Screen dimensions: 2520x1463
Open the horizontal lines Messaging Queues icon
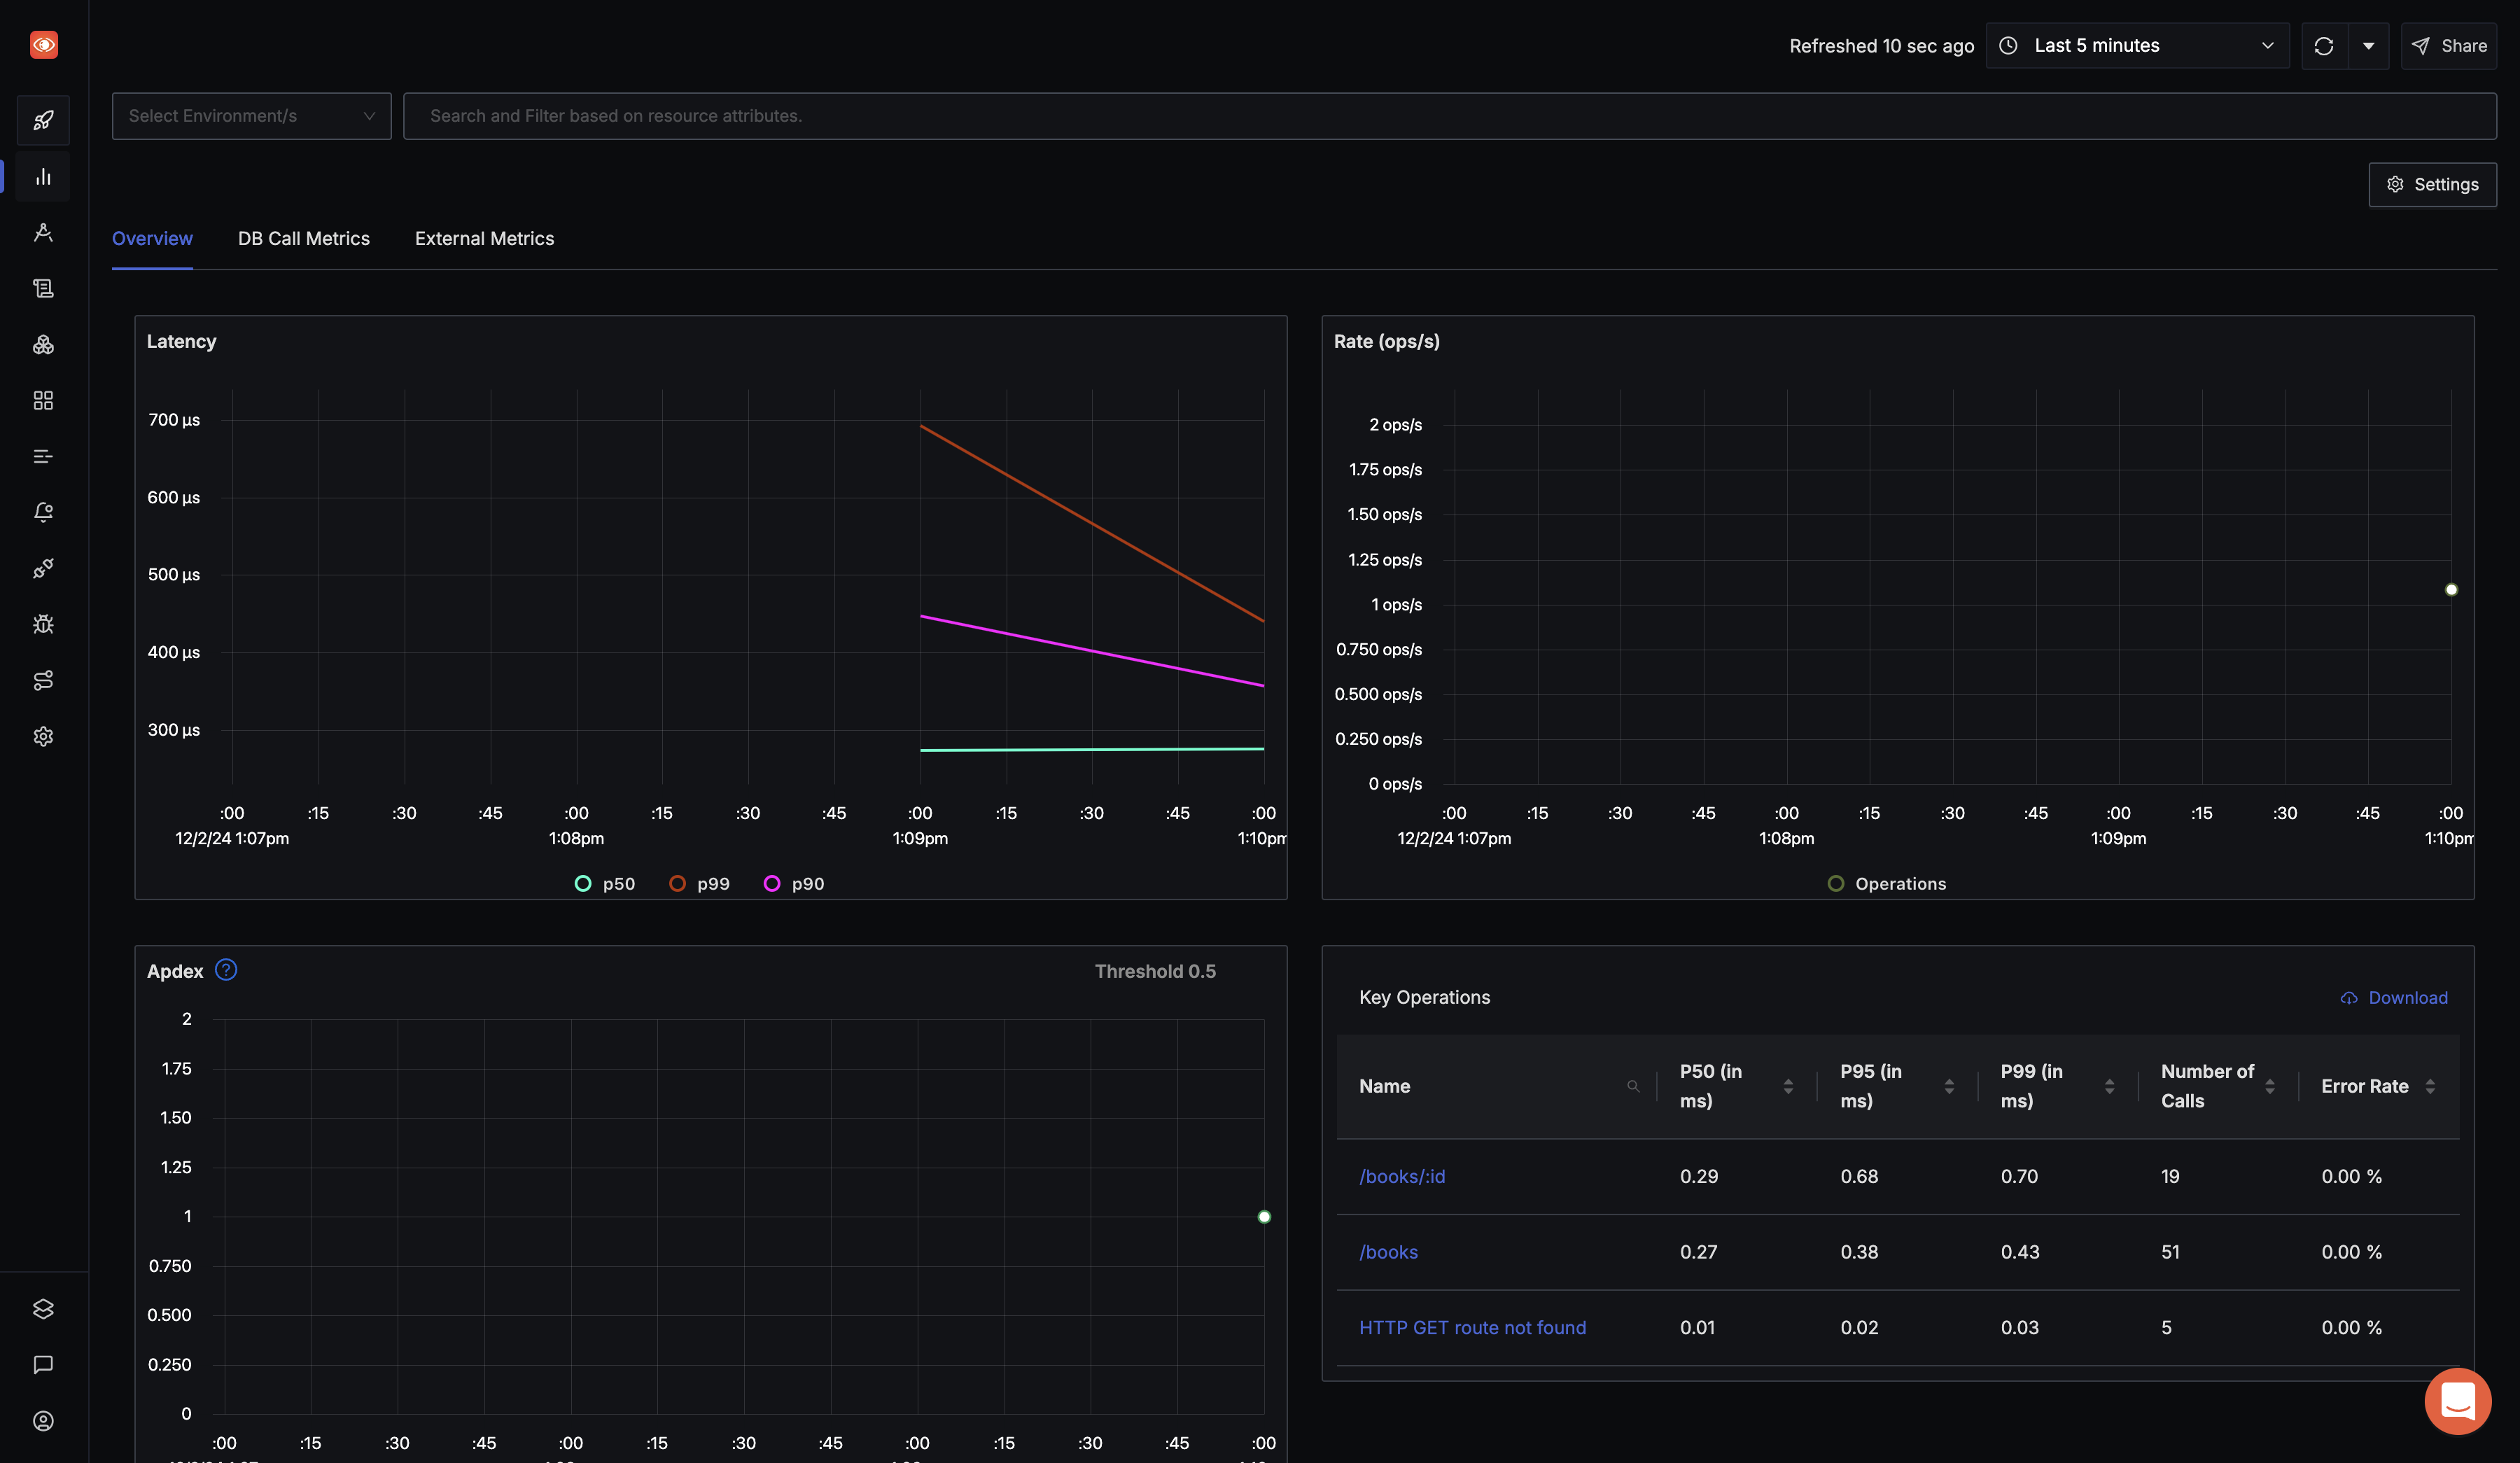click(43, 457)
